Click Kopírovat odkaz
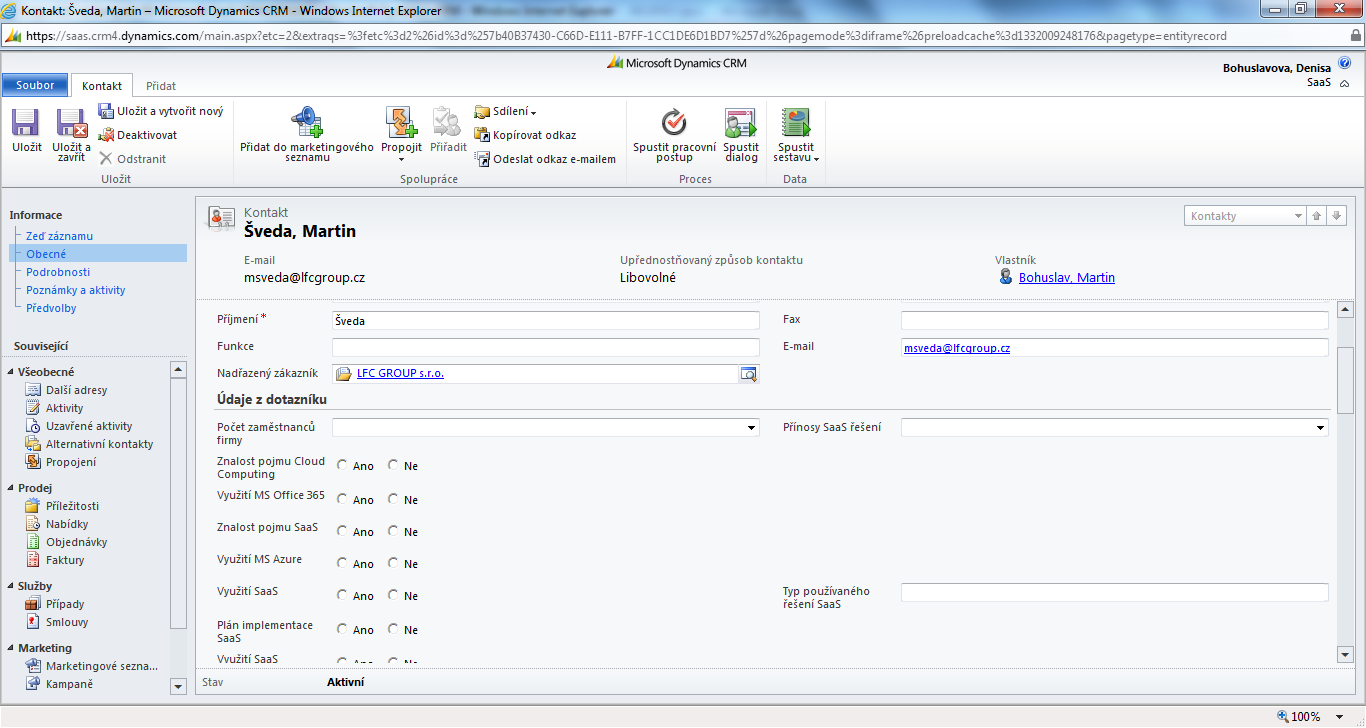The height and width of the screenshot is (728, 1366). pyautogui.click(x=525, y=135)
